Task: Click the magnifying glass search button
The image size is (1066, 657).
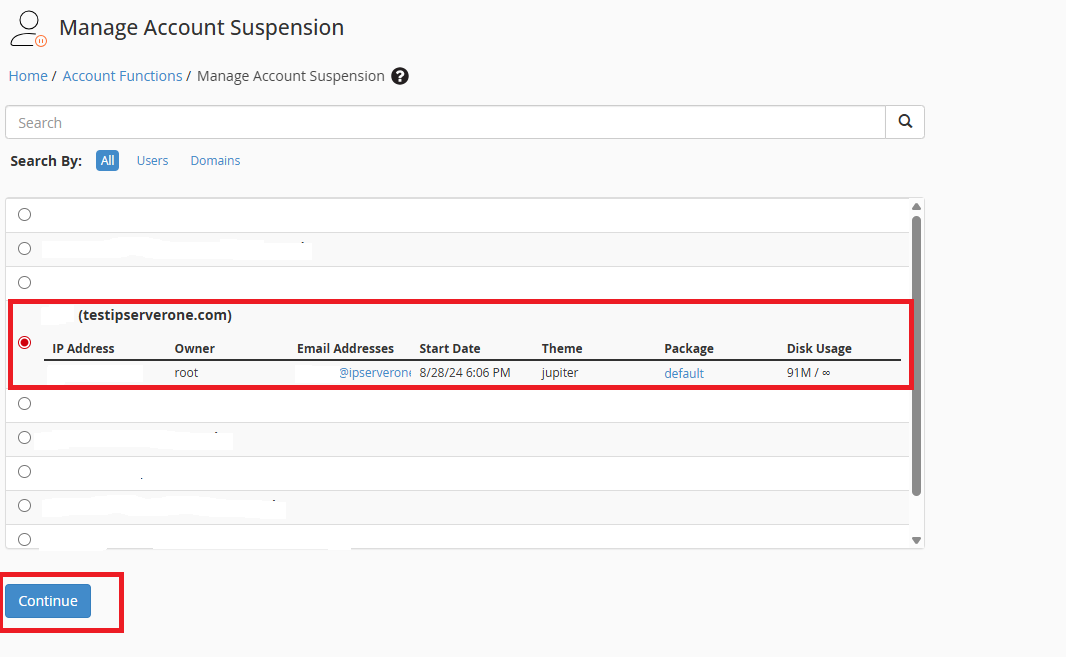Action: [905, 122]
